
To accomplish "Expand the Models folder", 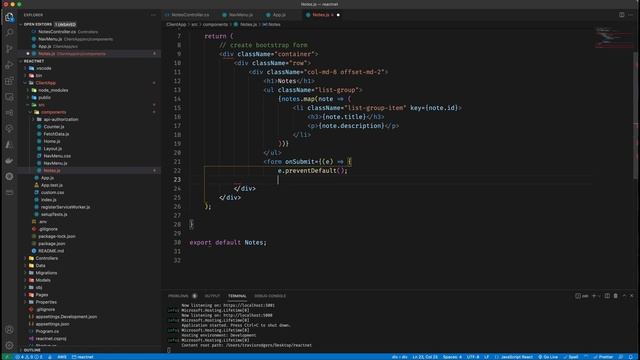I will coord(43,280).
